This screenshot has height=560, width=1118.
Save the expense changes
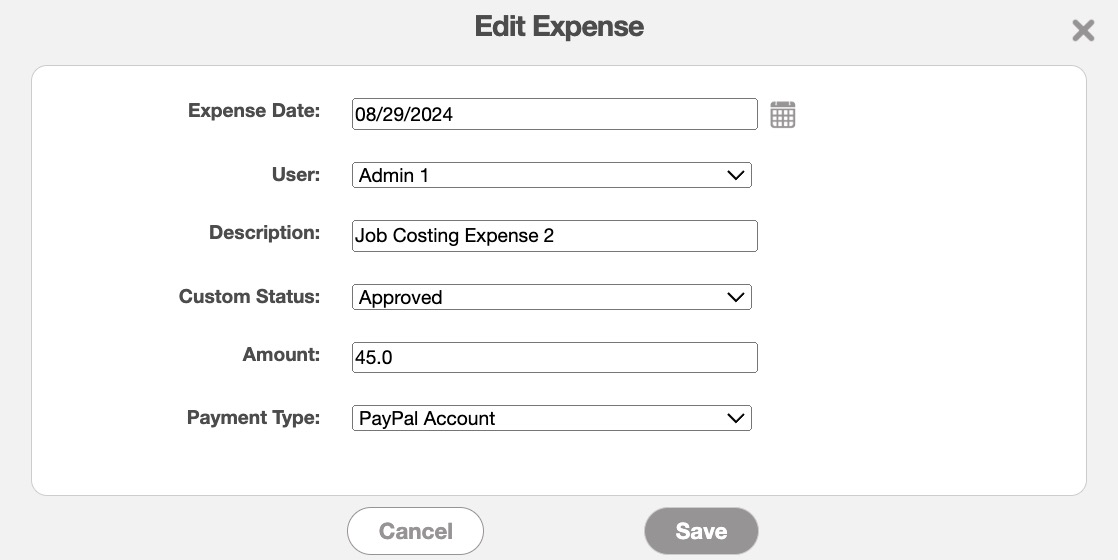pyautogui.click(x=701, y=531)
